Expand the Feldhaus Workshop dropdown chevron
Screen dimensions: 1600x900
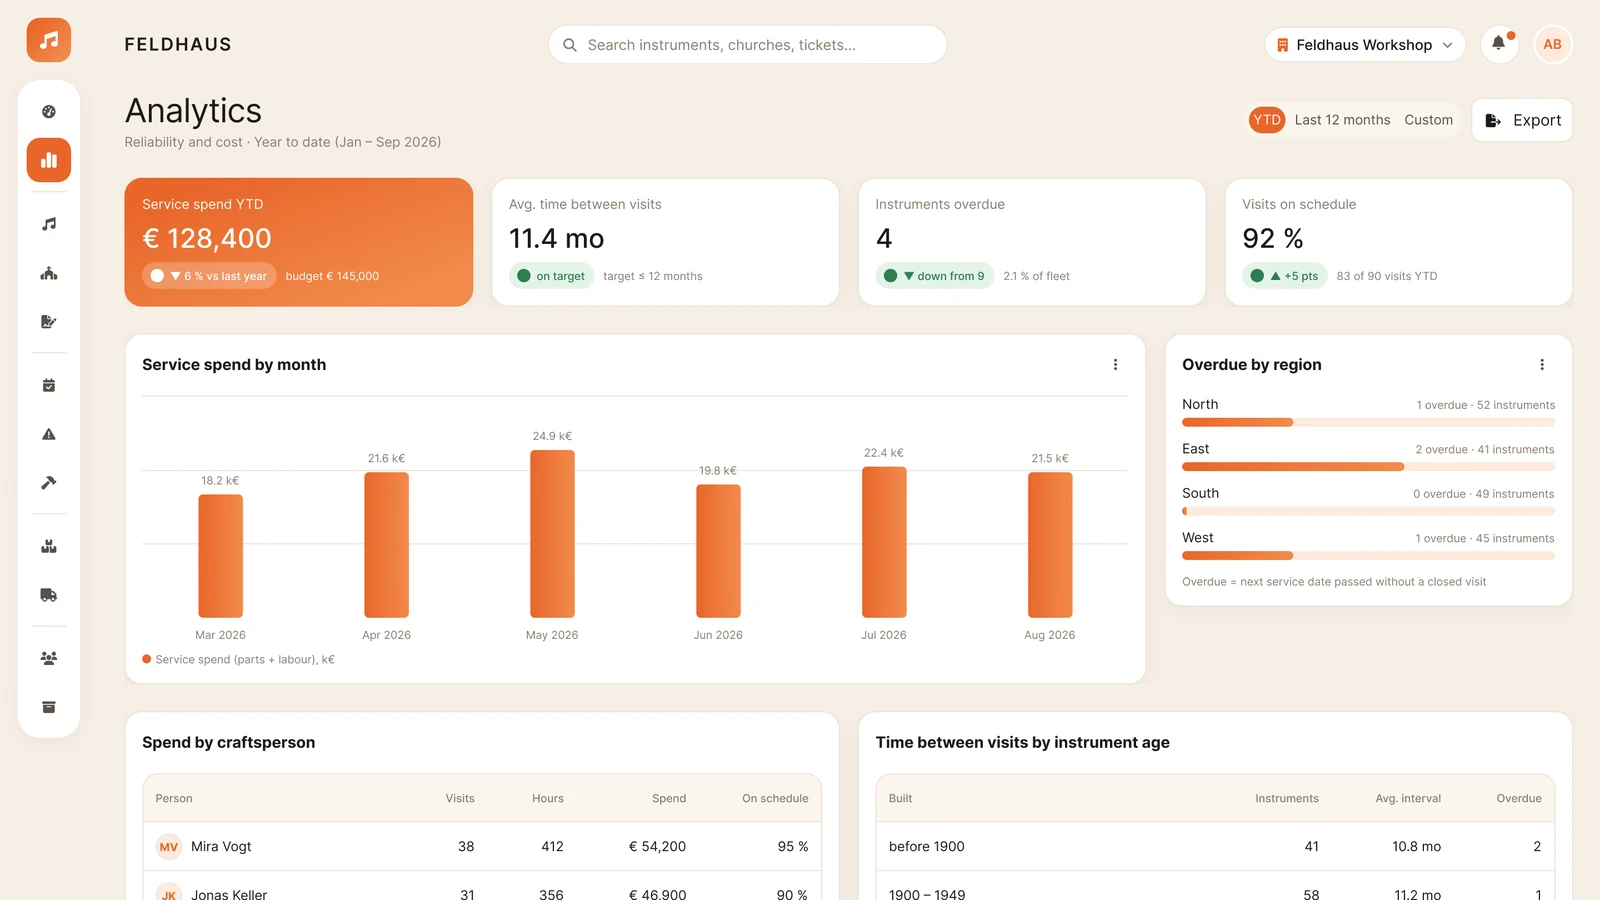(1447, 45)
